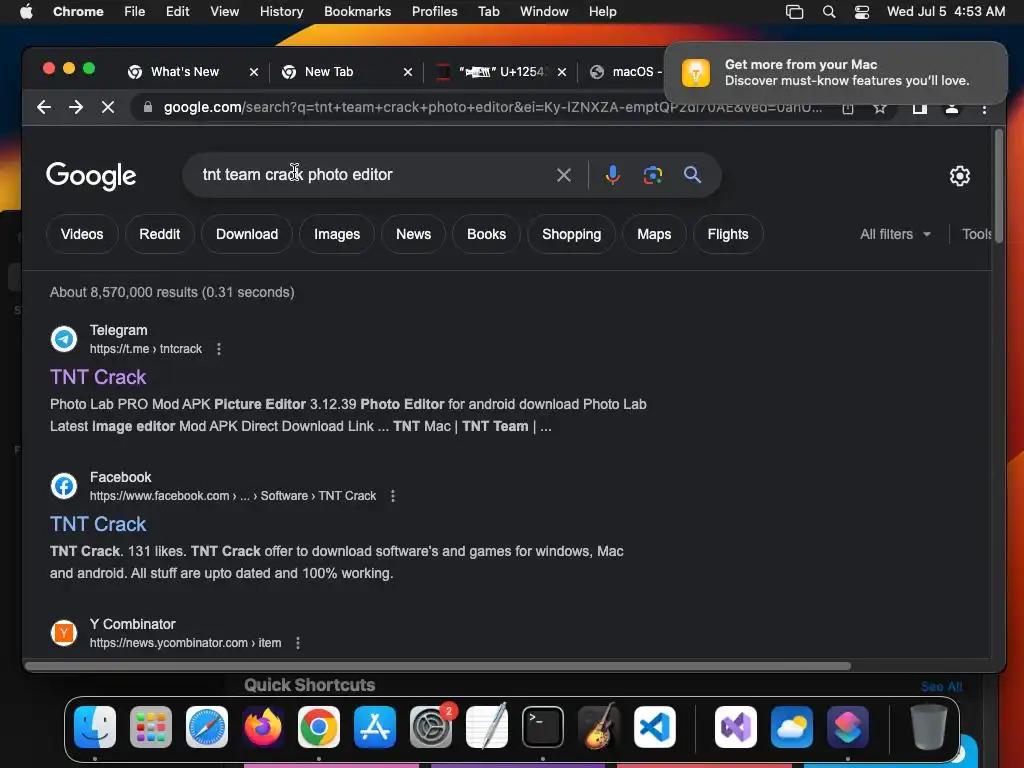
Task: Stop loading the page
Action: [x=108, y=107]
